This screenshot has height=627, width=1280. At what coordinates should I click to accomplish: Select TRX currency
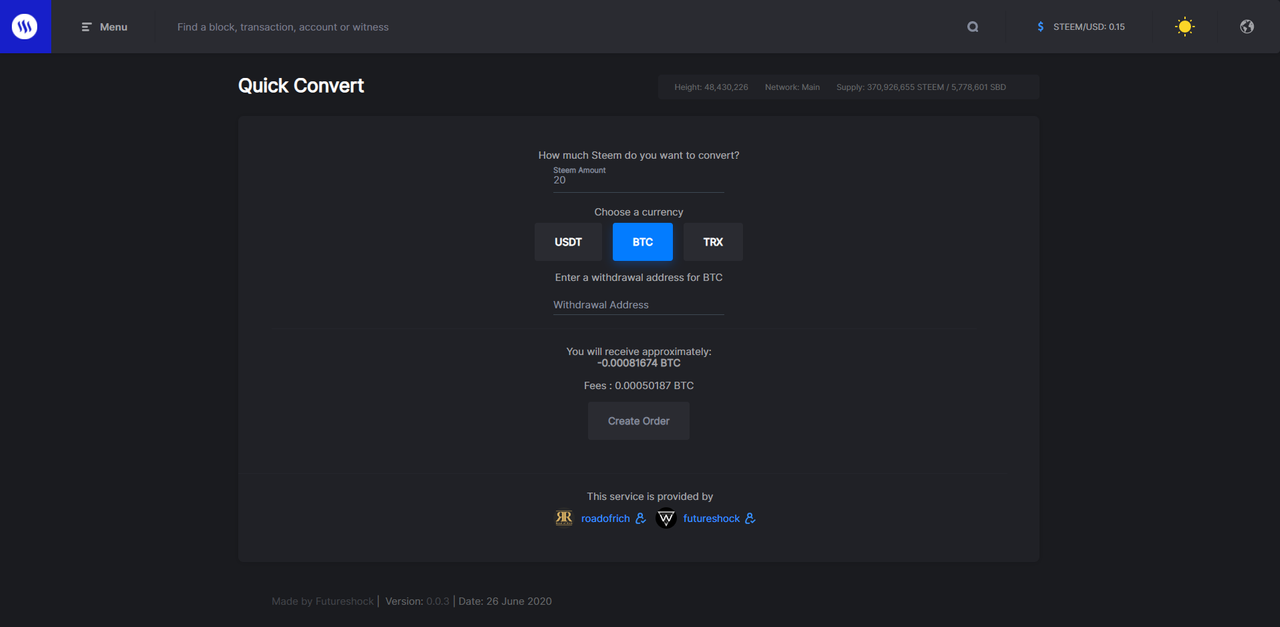click(713, 242)
